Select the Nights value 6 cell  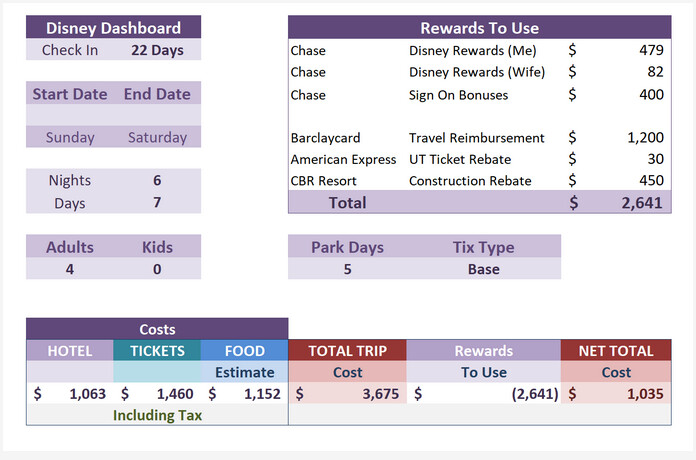click(157, 180)
